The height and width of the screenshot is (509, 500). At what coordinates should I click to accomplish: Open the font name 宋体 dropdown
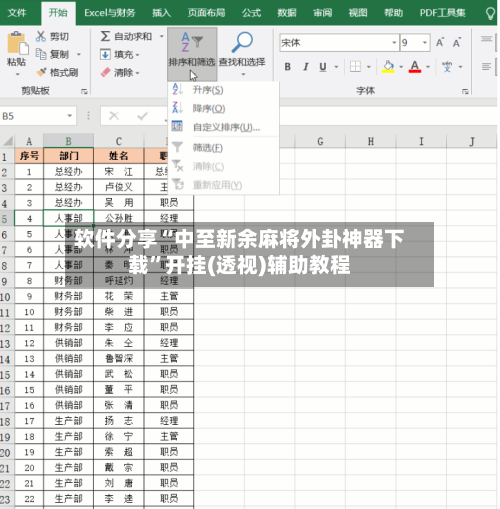click(394, 42)
